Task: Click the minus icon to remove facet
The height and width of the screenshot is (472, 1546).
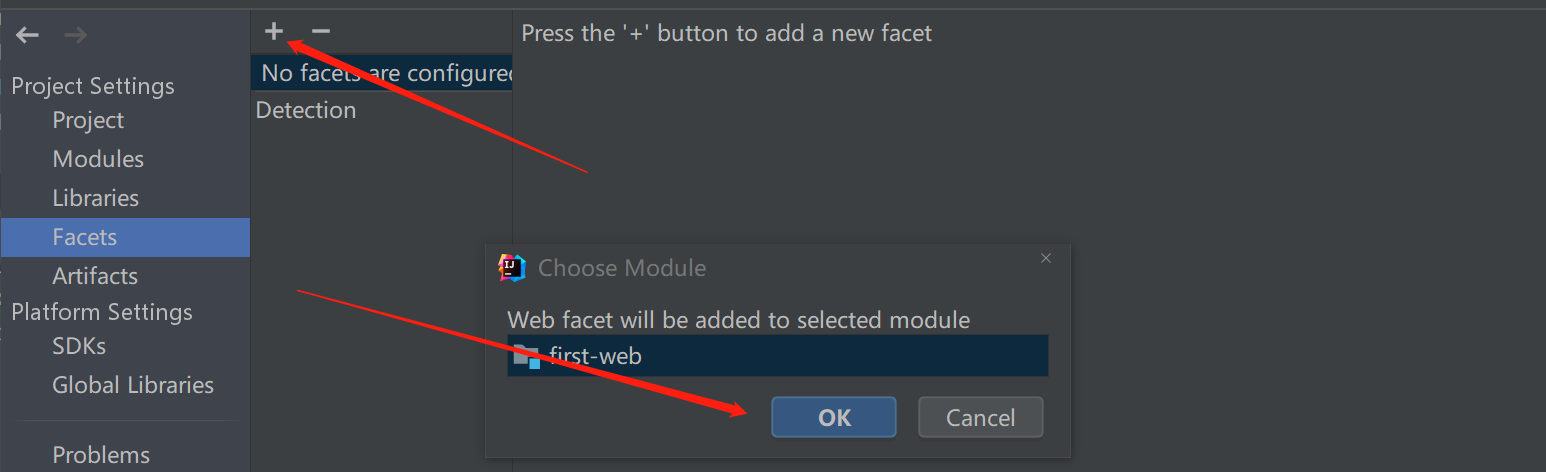Action: [x=320, y=32]
